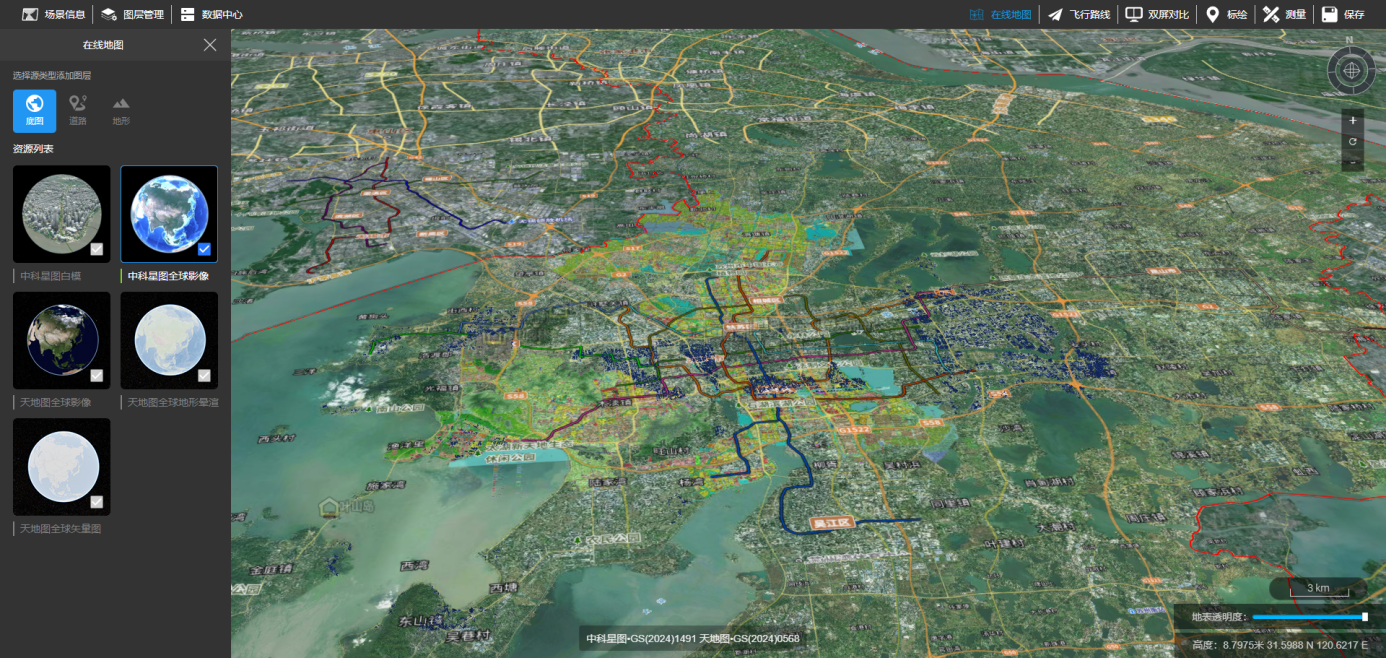The width and height of the screenshot is (1386, 658).
Task: Enable the 天地图全球地形晕渲 checkbox
Action: tap(204, 375)
